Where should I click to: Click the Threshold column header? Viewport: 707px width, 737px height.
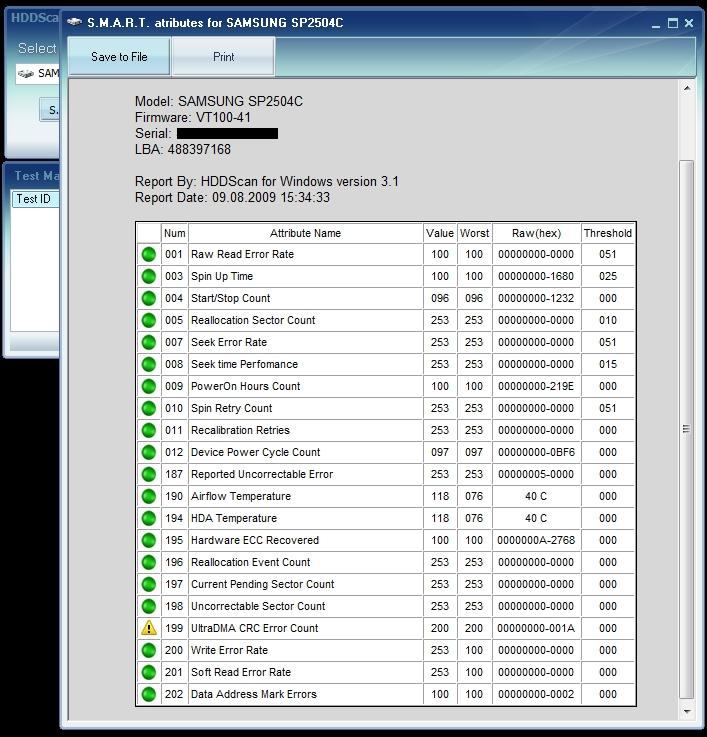tap(608, 233)
